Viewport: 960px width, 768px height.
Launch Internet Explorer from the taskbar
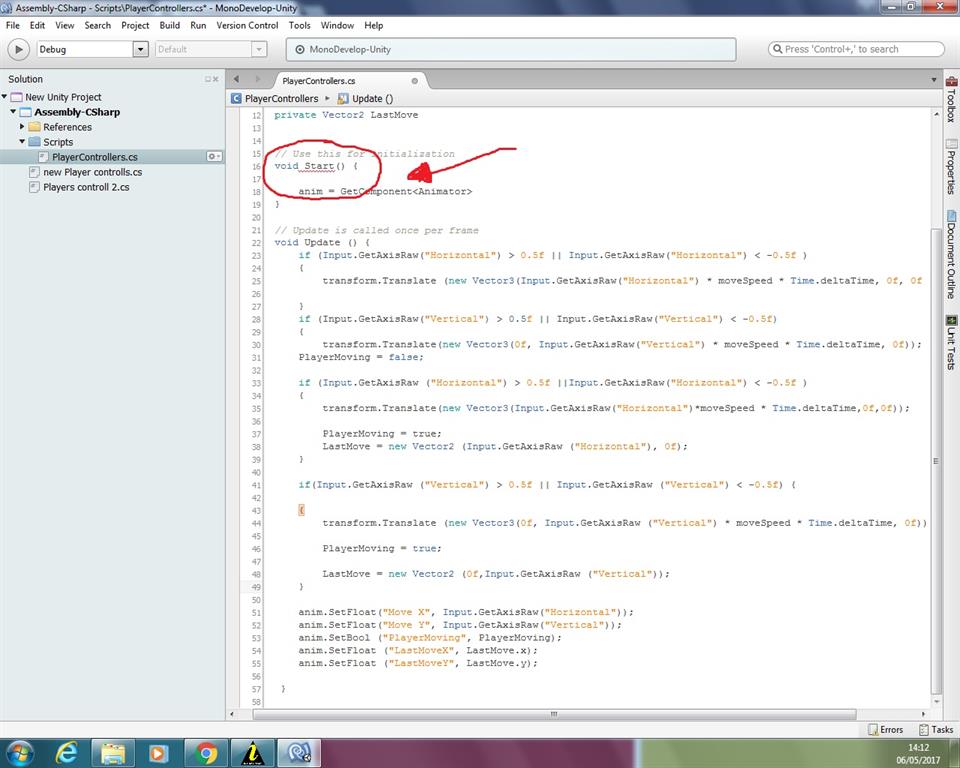pyautogui.click(x=66, y=753)
